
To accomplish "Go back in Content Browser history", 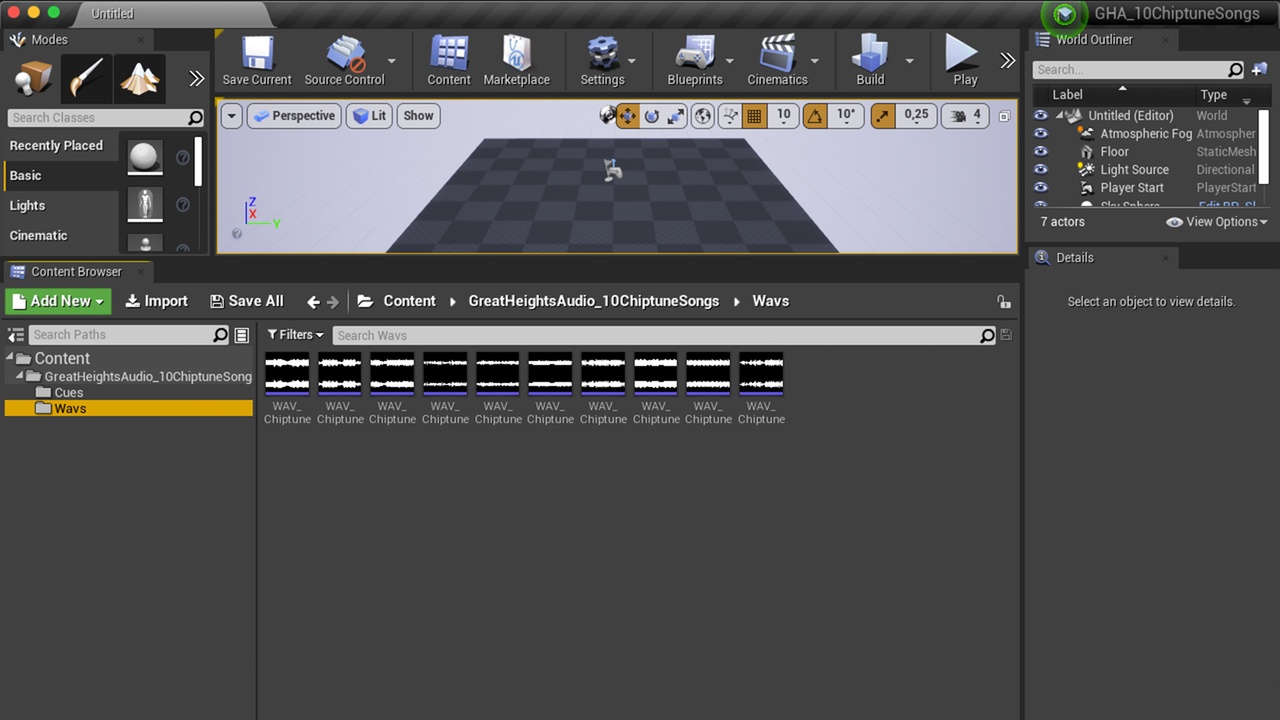I will coord(313,301).
